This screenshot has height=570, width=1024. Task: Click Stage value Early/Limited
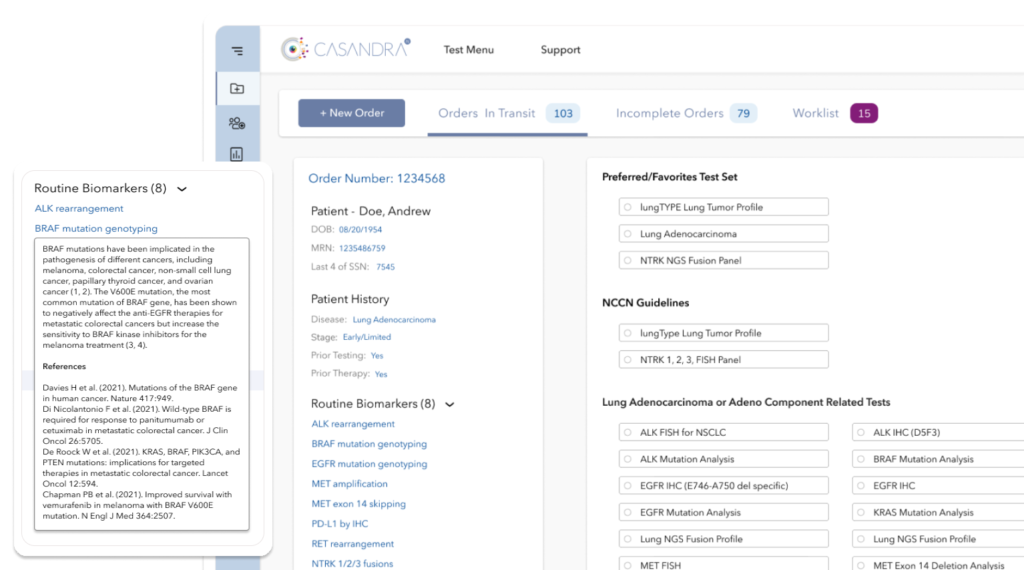coord(367,338)
